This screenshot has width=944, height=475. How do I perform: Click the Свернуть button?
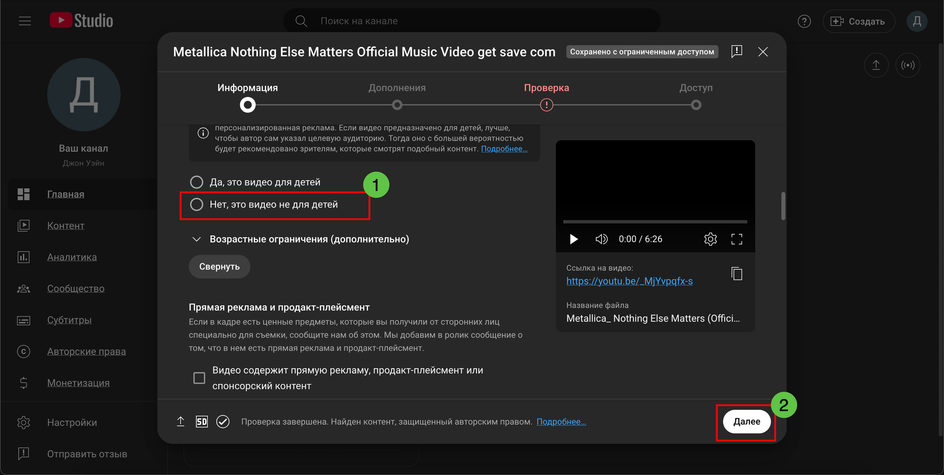219,267
